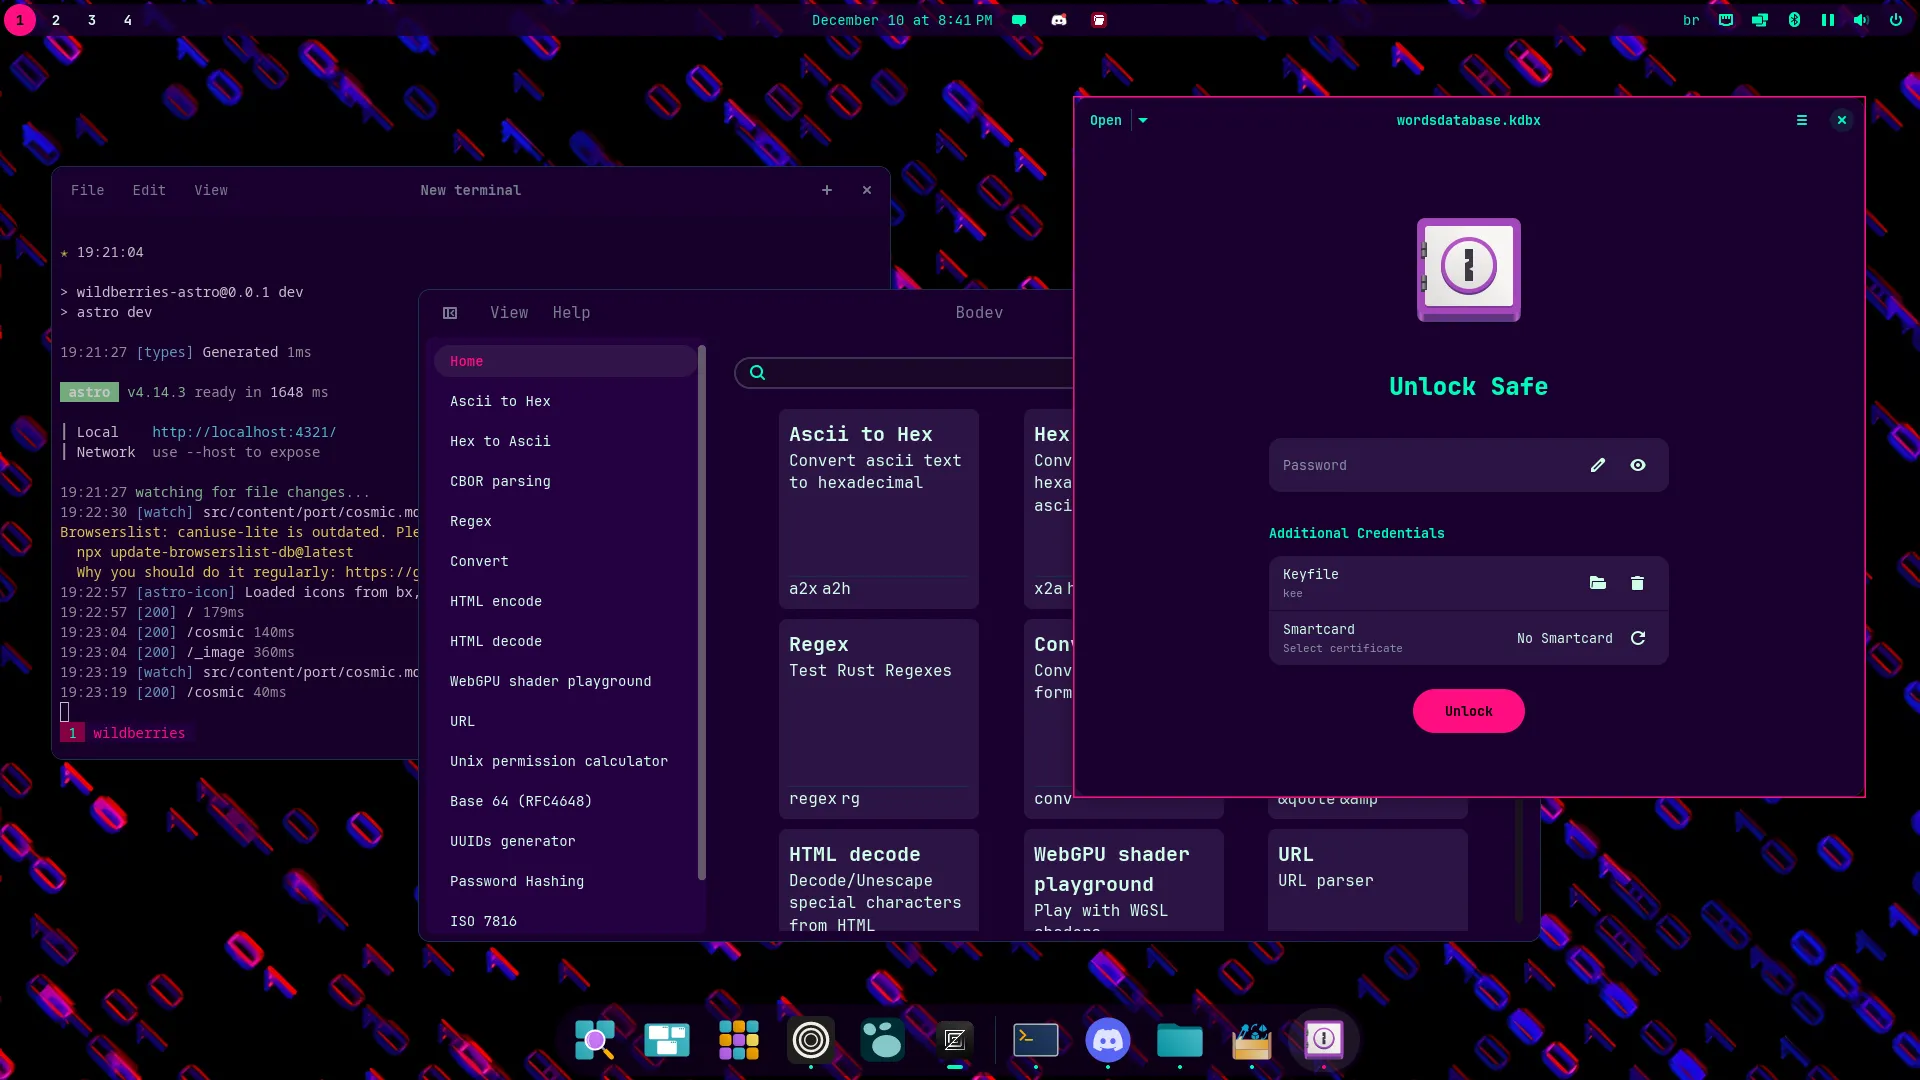Open the Help menu in Bodev

pos(571,313)
